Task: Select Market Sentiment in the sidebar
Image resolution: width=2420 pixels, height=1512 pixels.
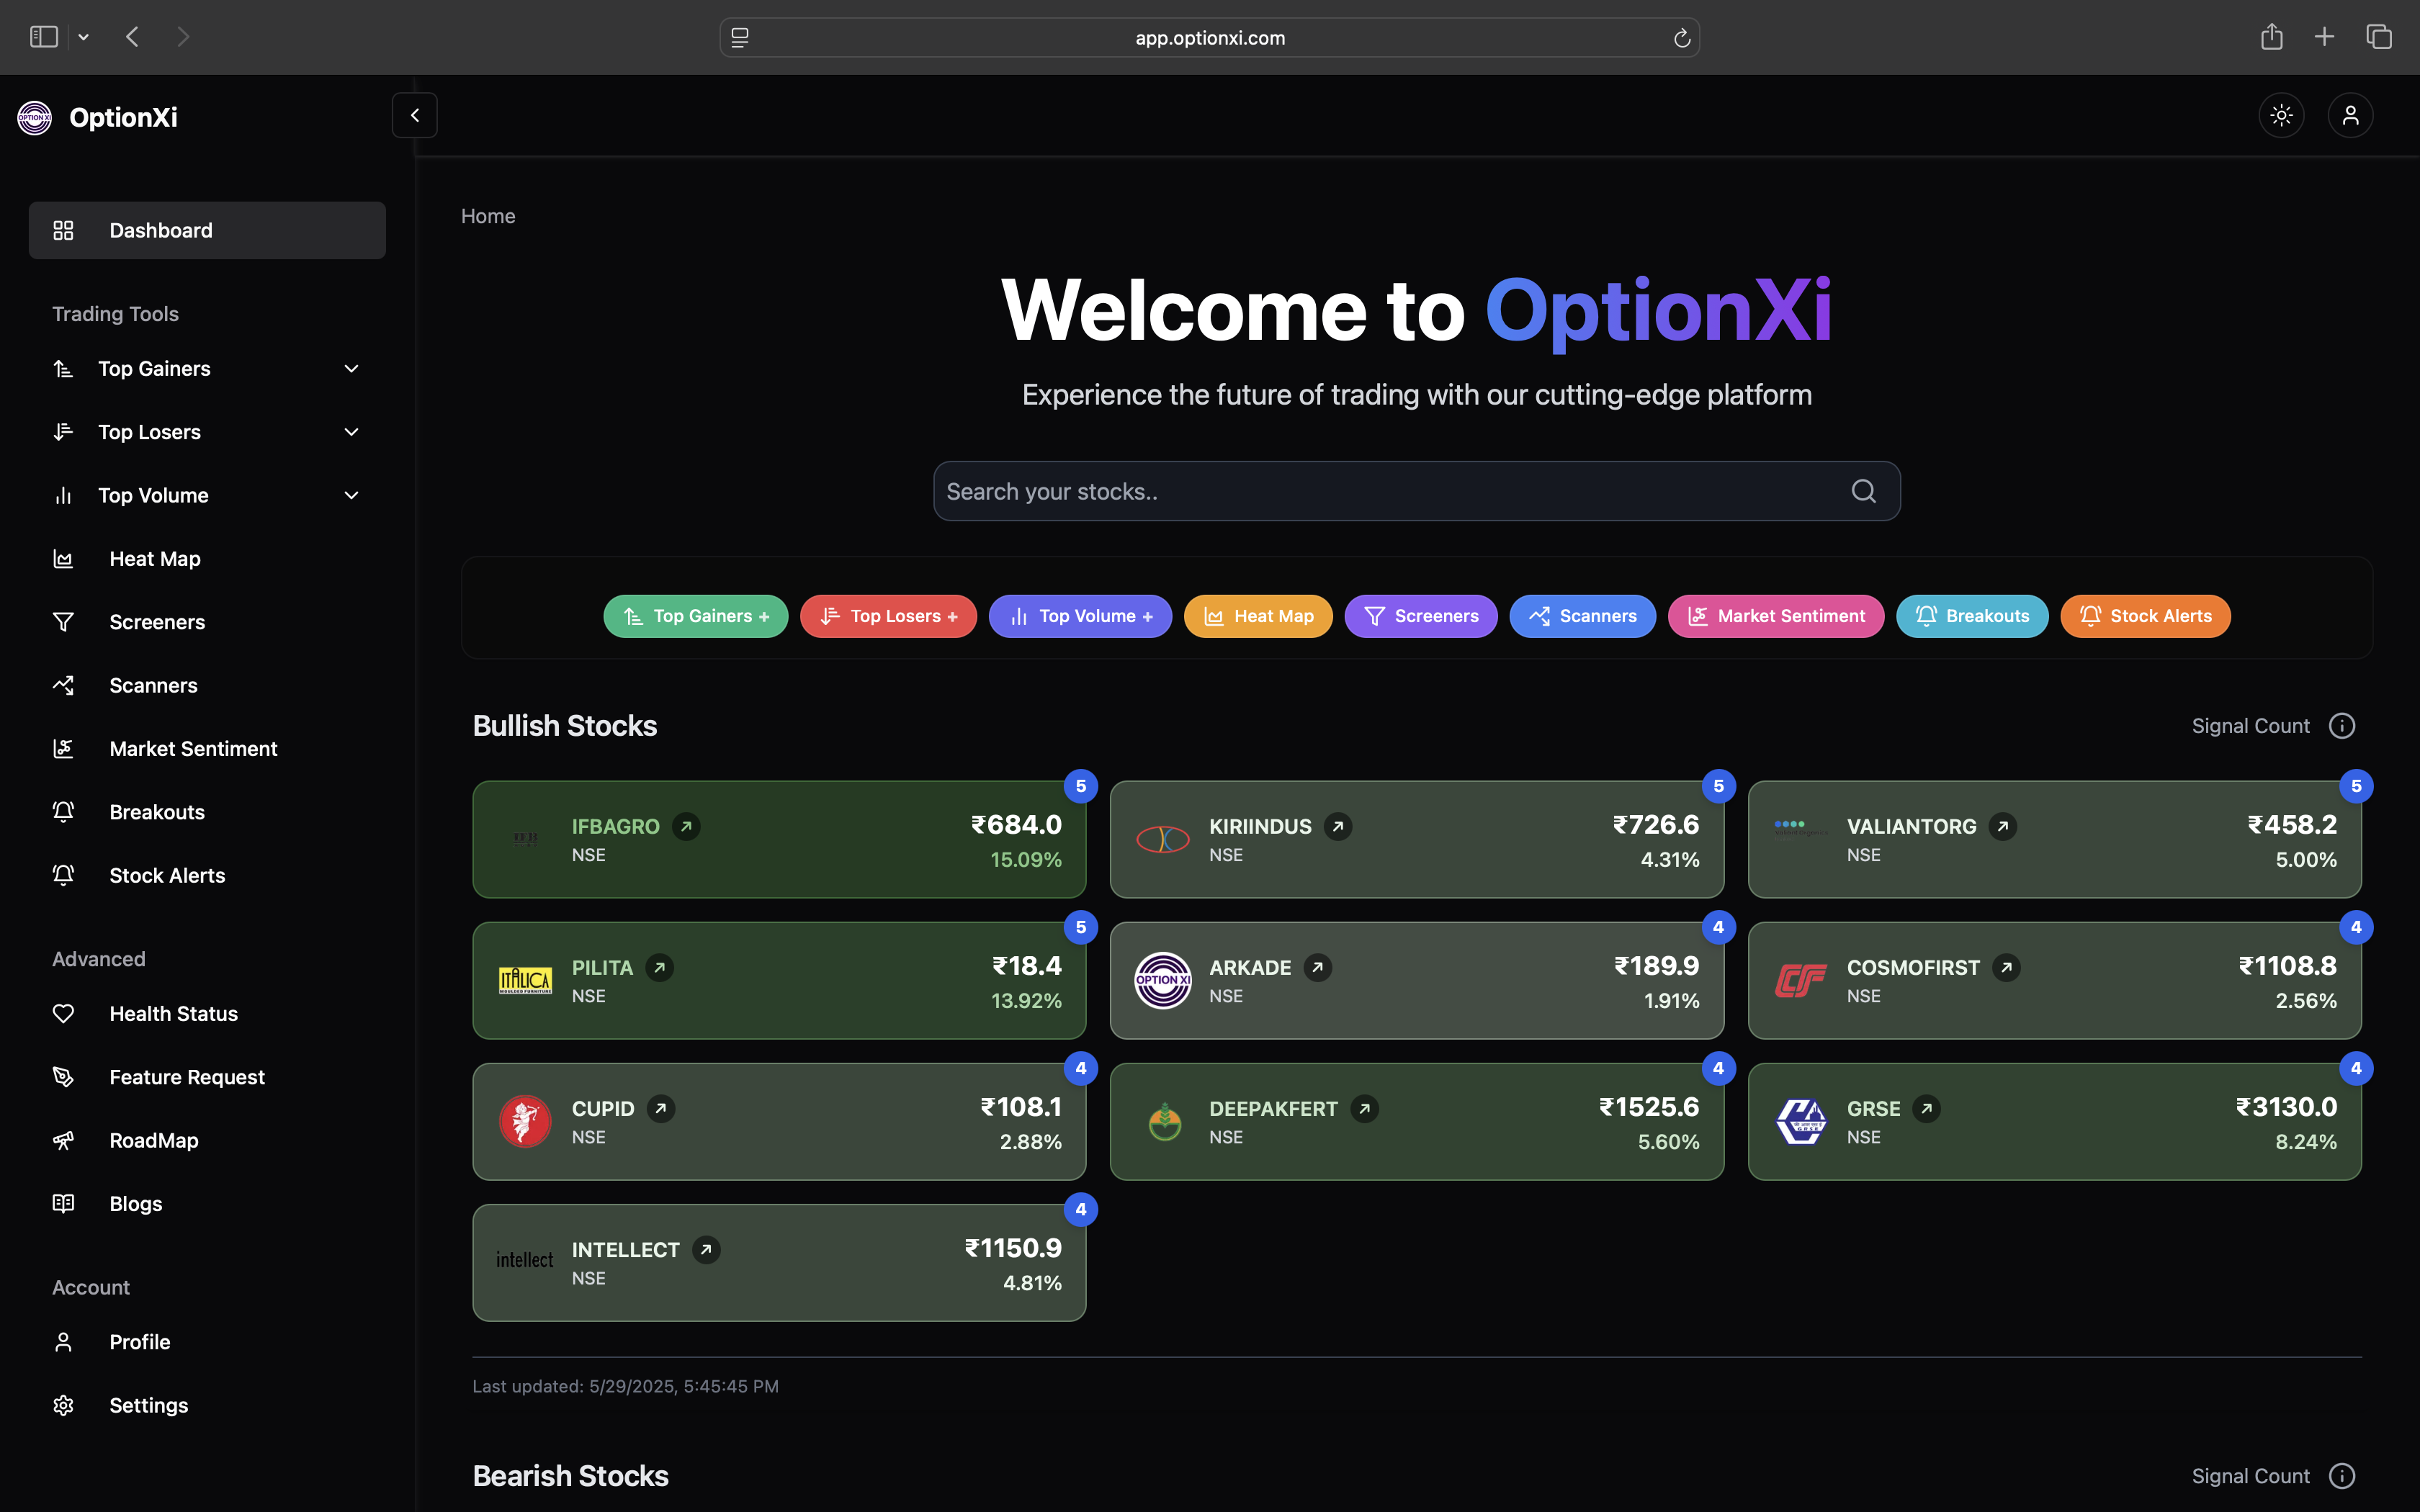Action: point(193,749)
